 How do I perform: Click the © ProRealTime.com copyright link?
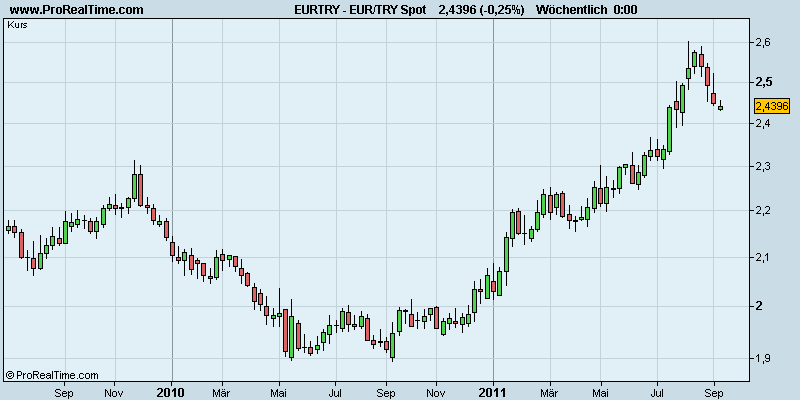pyautogui.click(x=52, y=376)
